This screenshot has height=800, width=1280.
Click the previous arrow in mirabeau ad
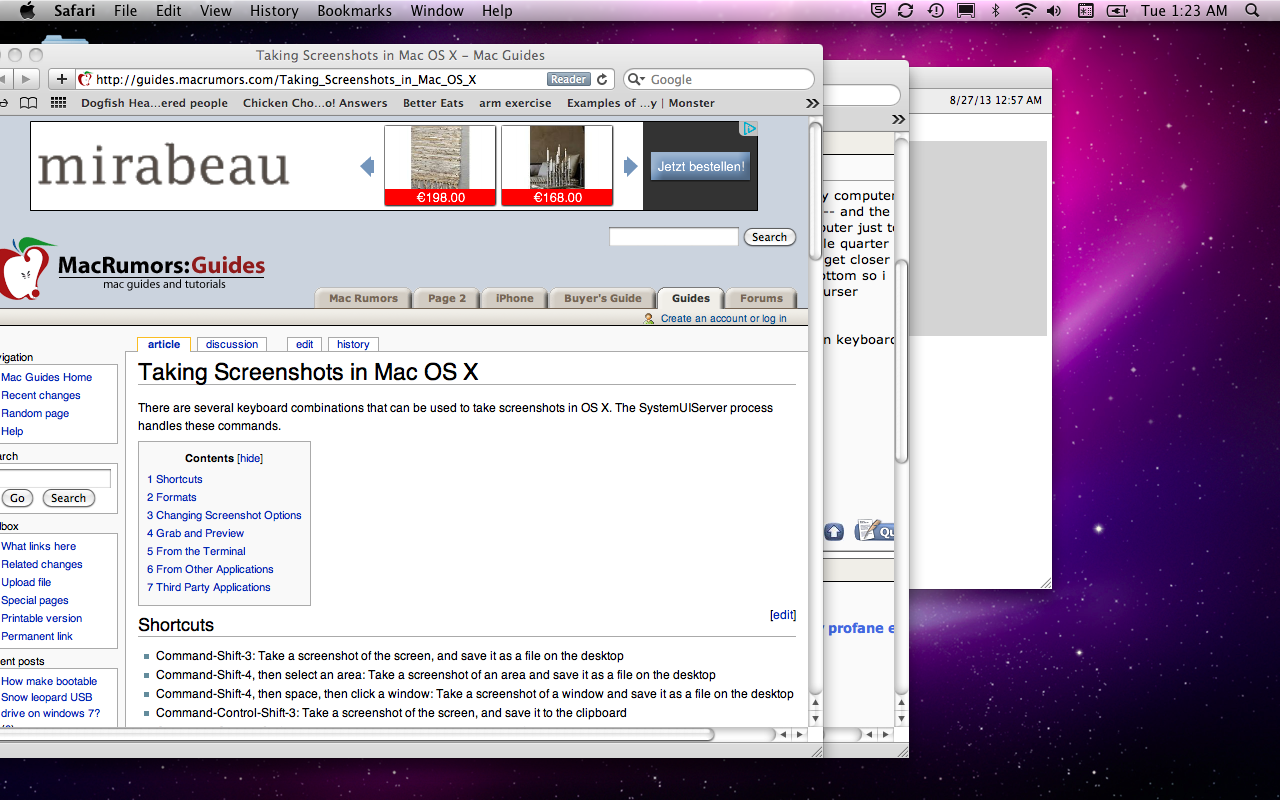[367, 167]
